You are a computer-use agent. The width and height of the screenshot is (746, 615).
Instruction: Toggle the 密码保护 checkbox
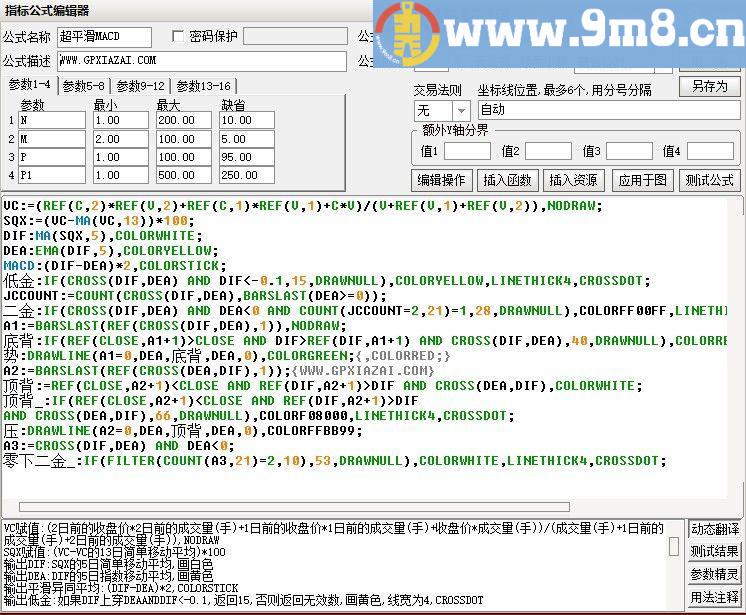click(x=177, y=37)
